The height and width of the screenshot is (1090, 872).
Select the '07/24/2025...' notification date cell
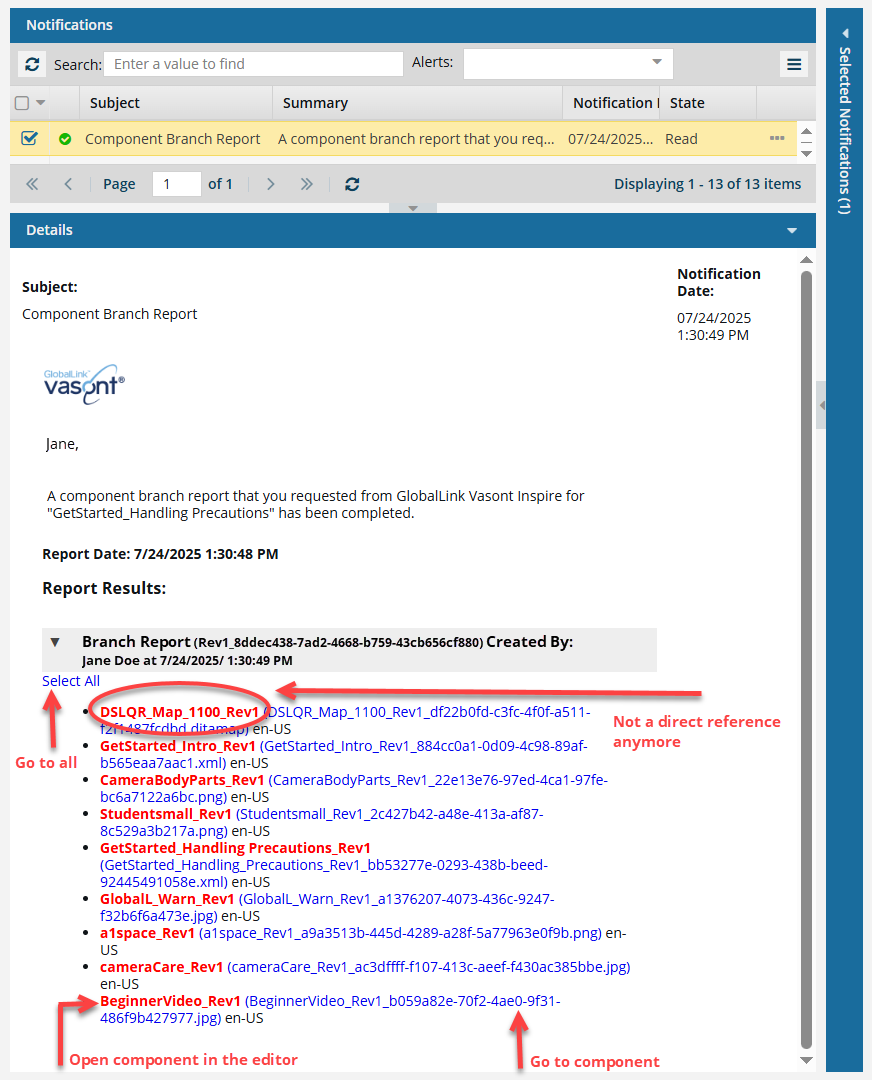coord(611,139)
